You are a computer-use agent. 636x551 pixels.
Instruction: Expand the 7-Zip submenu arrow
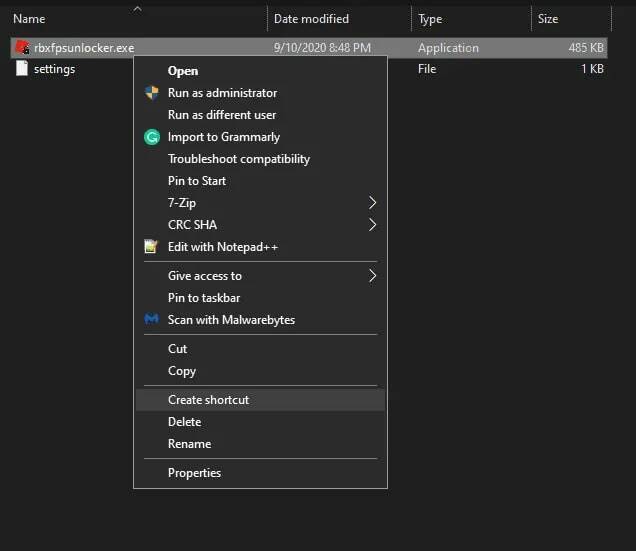click(372, 203)
